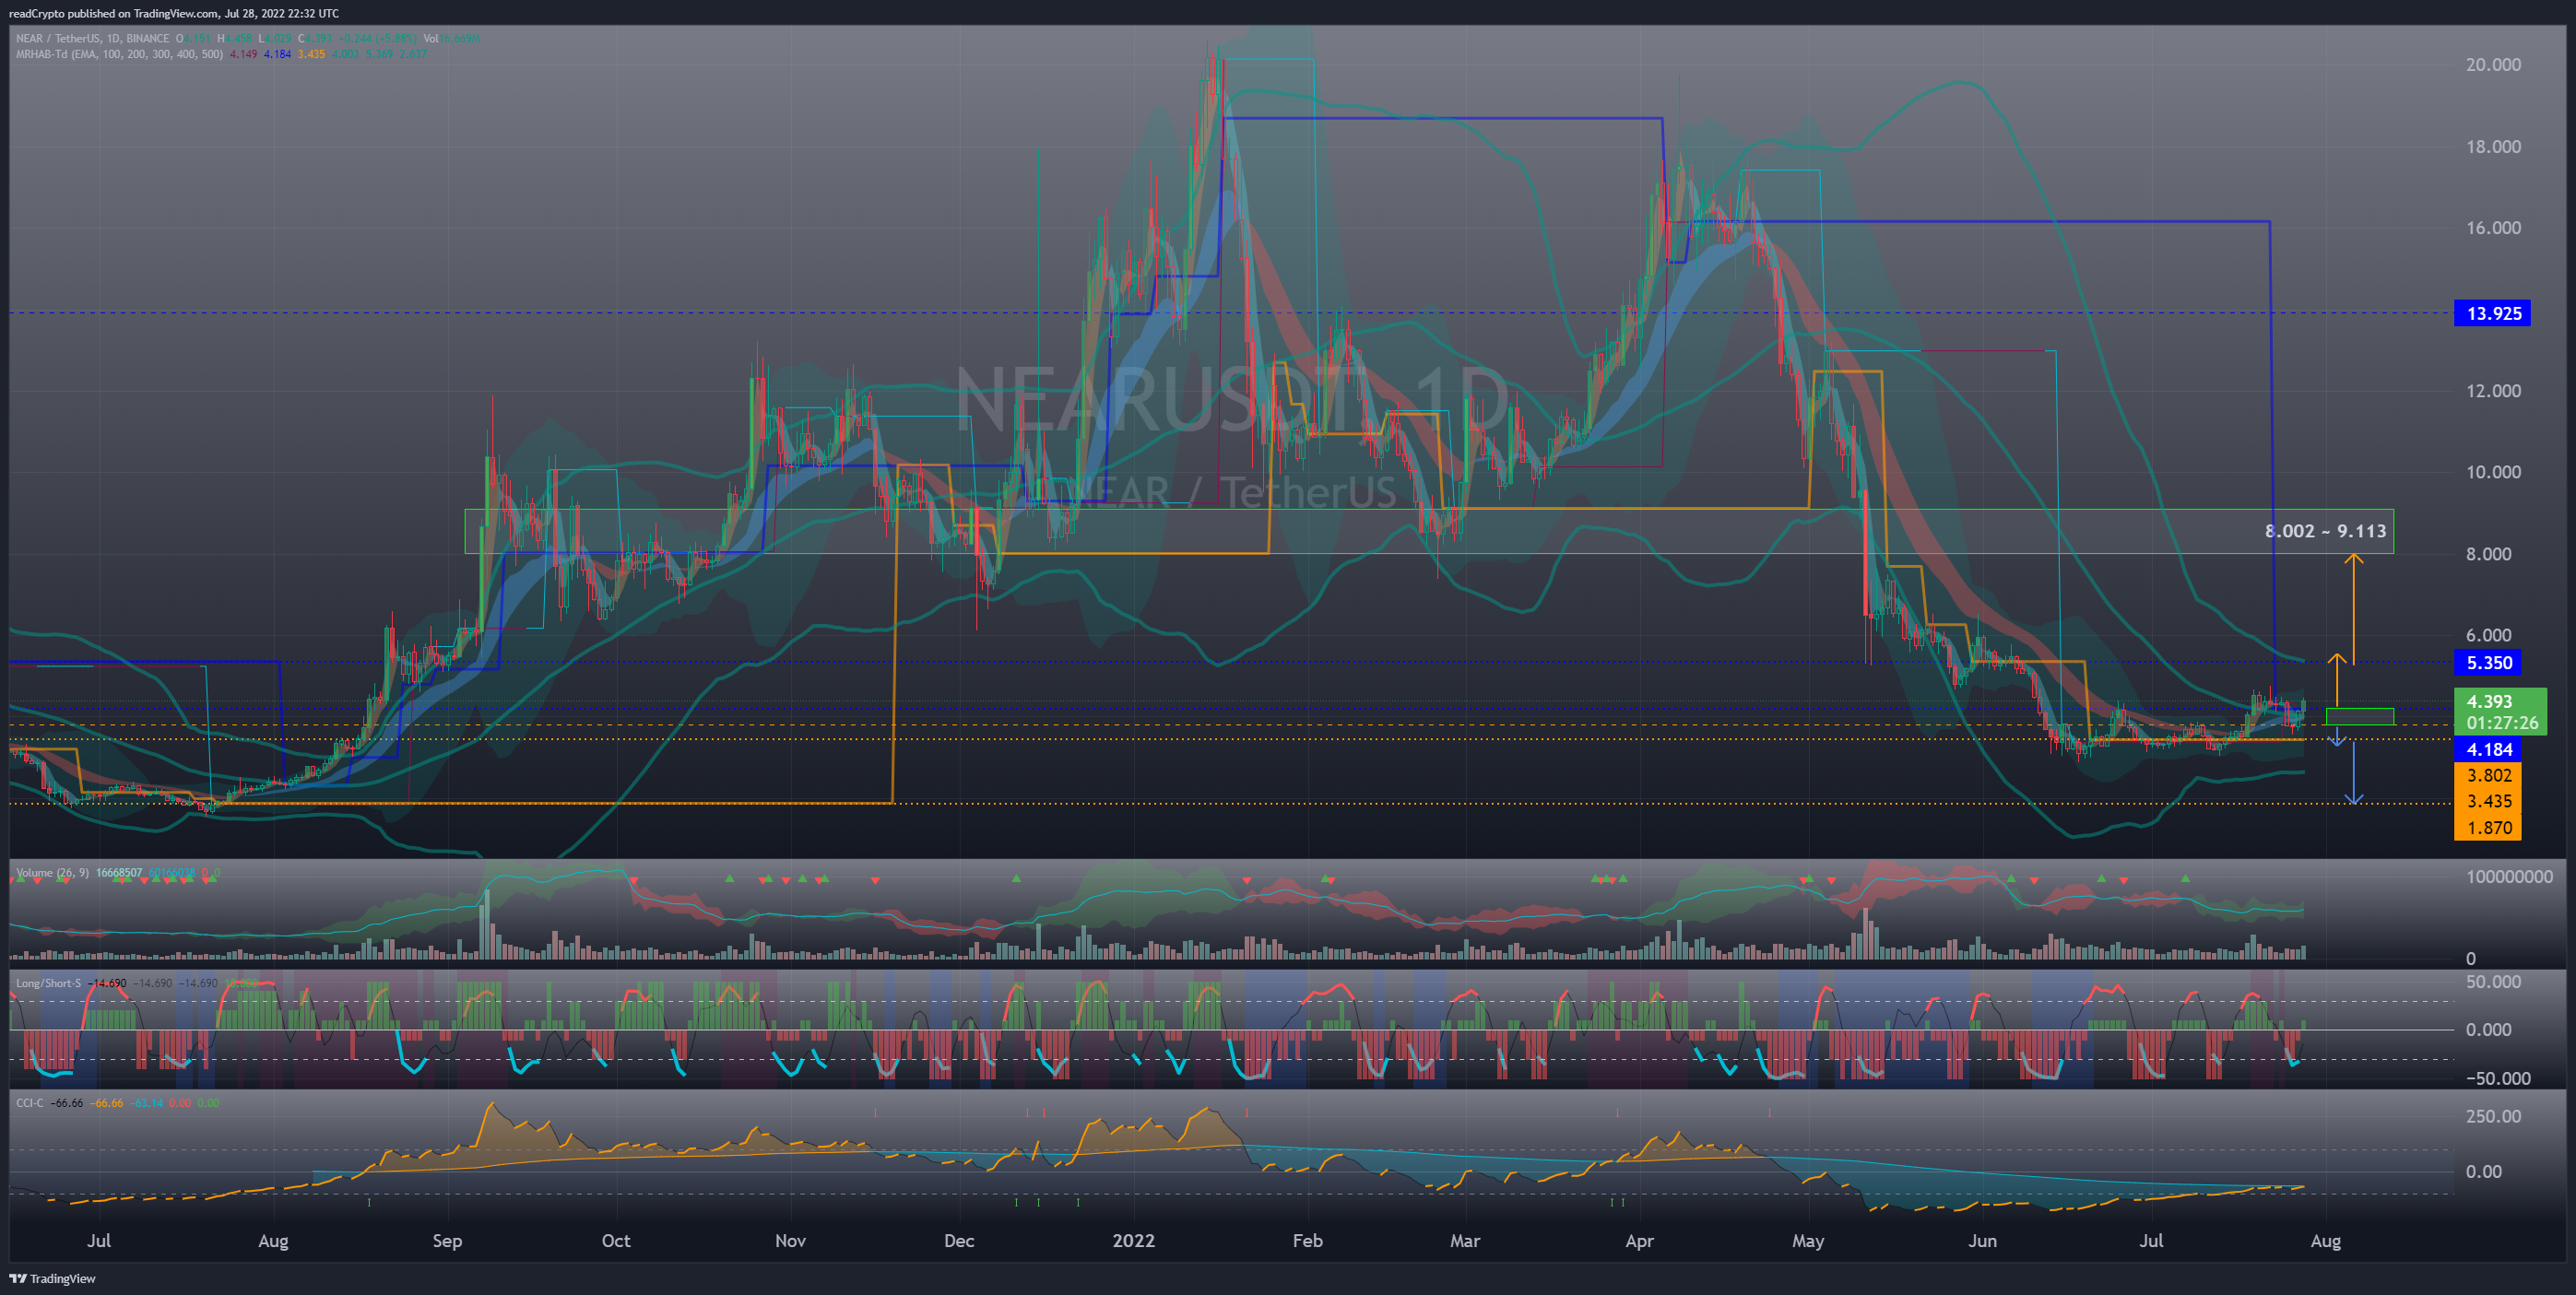
Task: Click the Vol 16.669M reading
Action: pos(452,39)
